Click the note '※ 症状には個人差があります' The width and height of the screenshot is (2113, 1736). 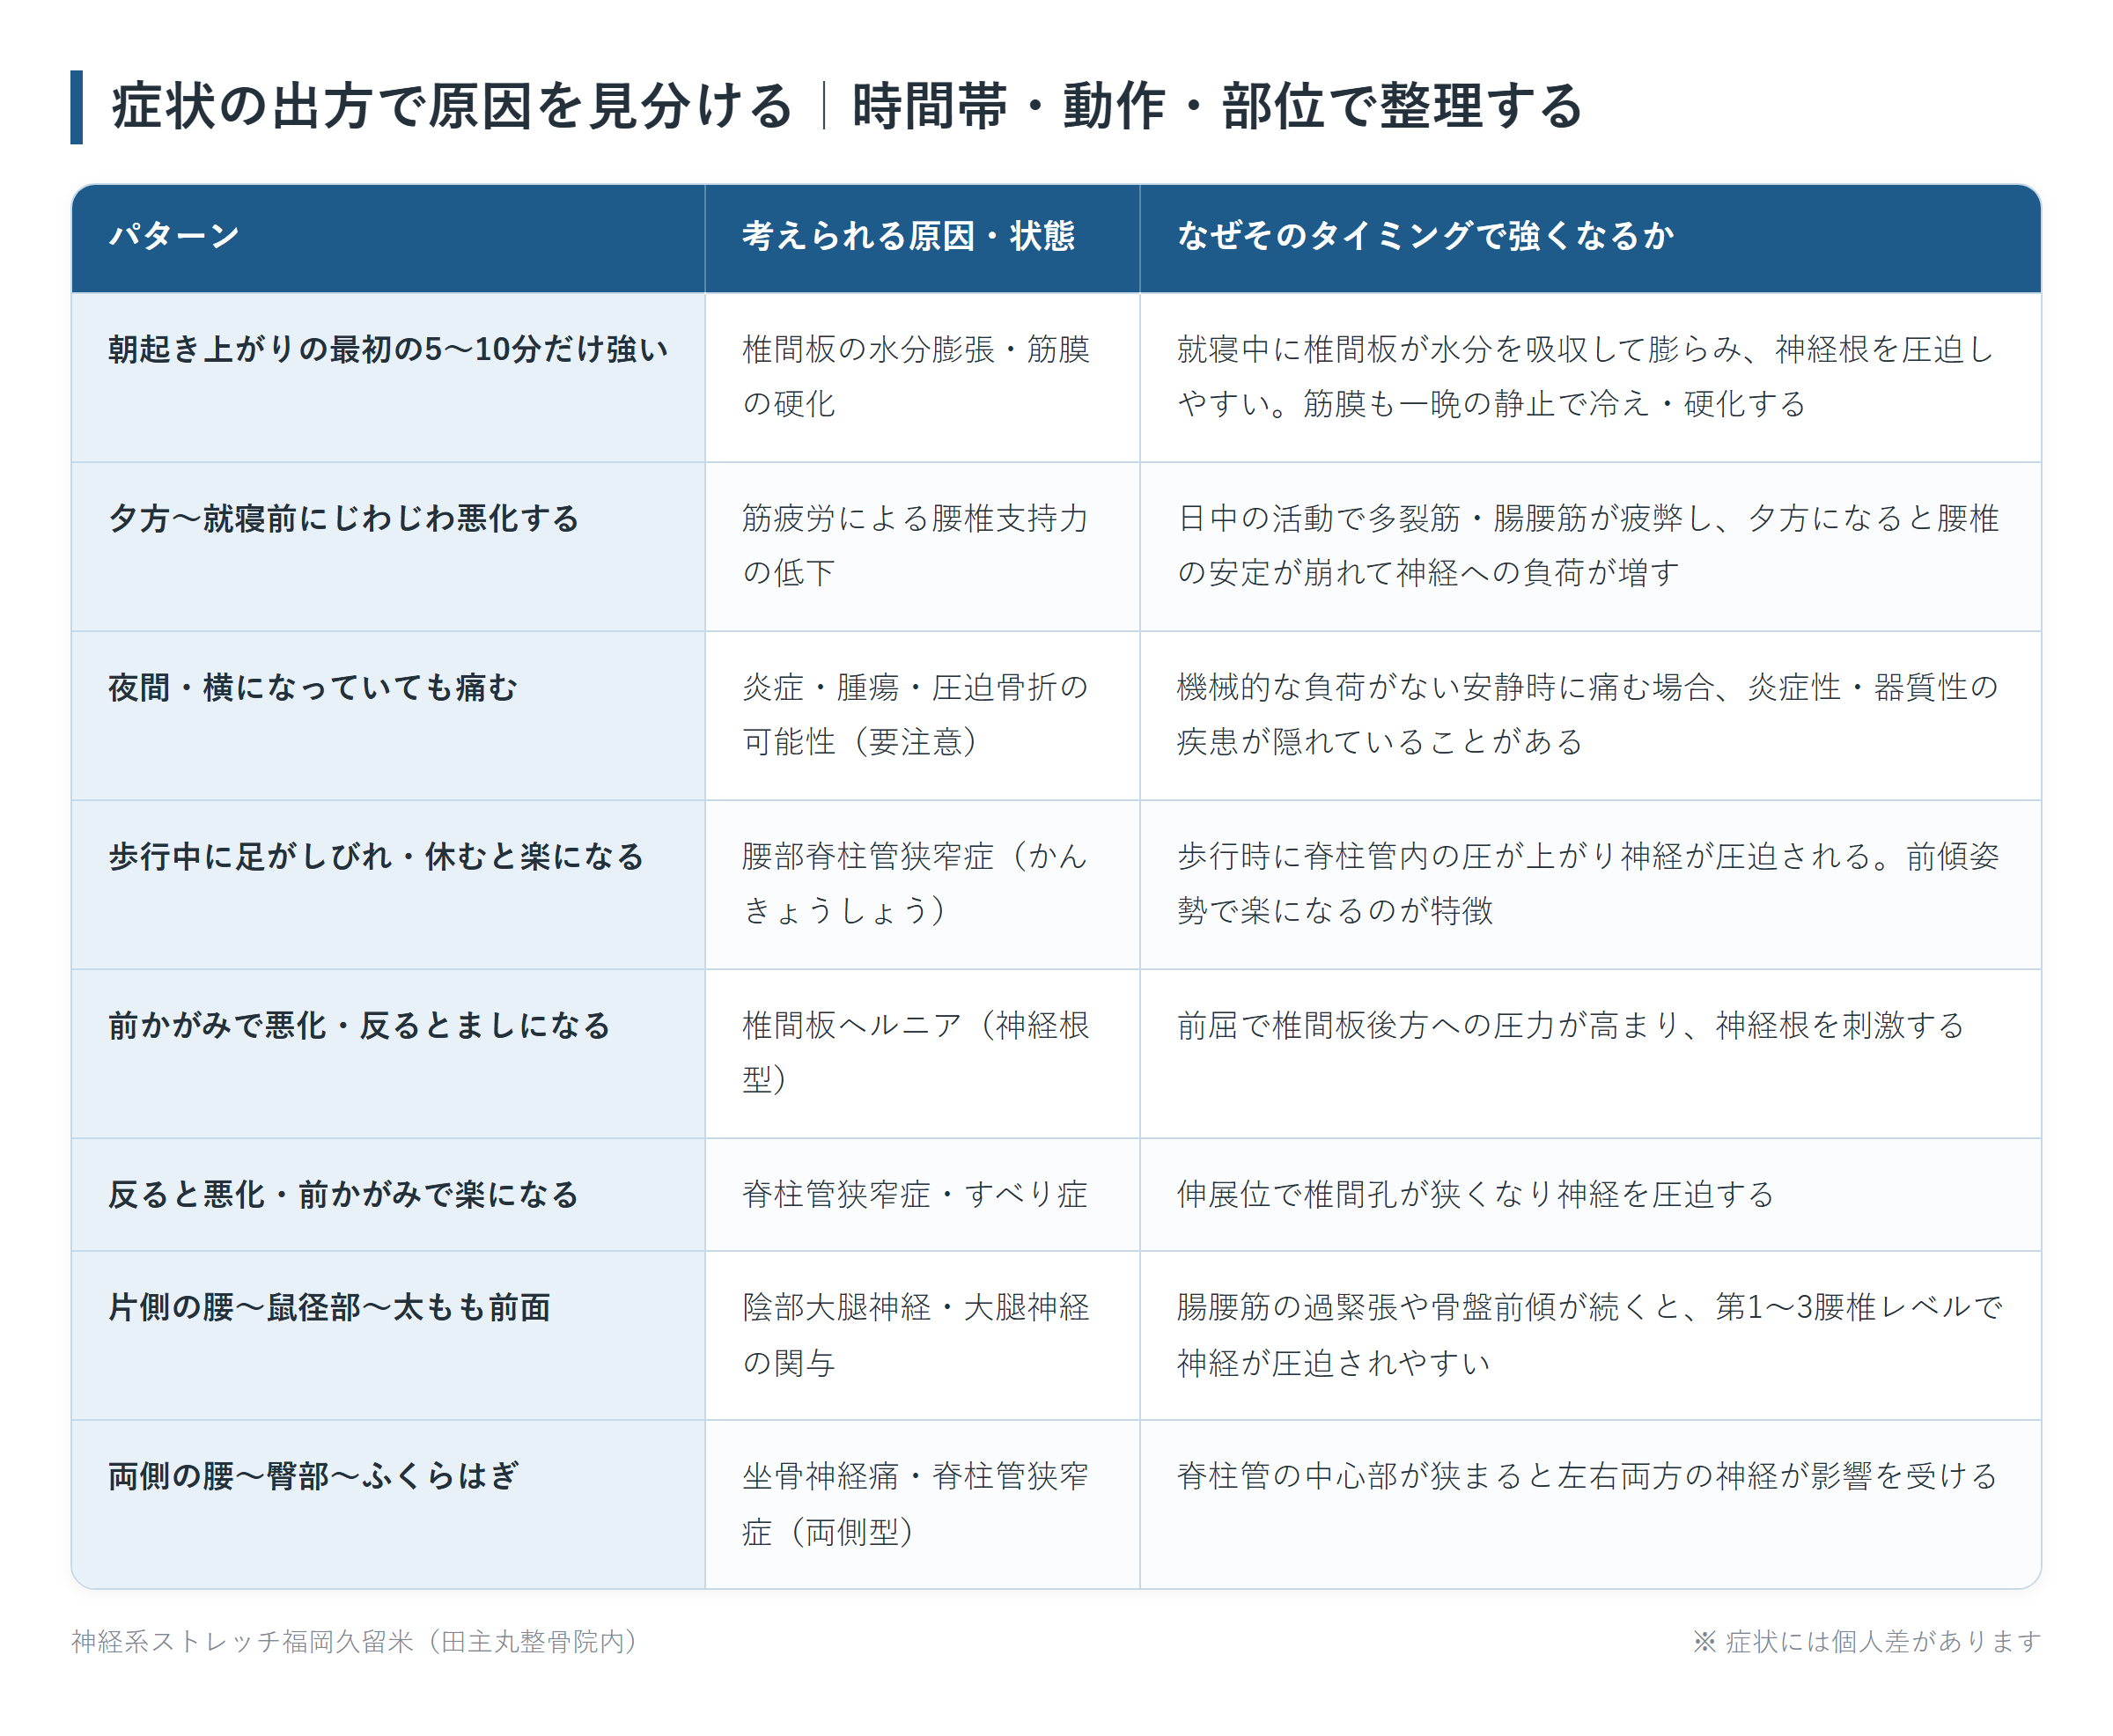point(1866,1641)
